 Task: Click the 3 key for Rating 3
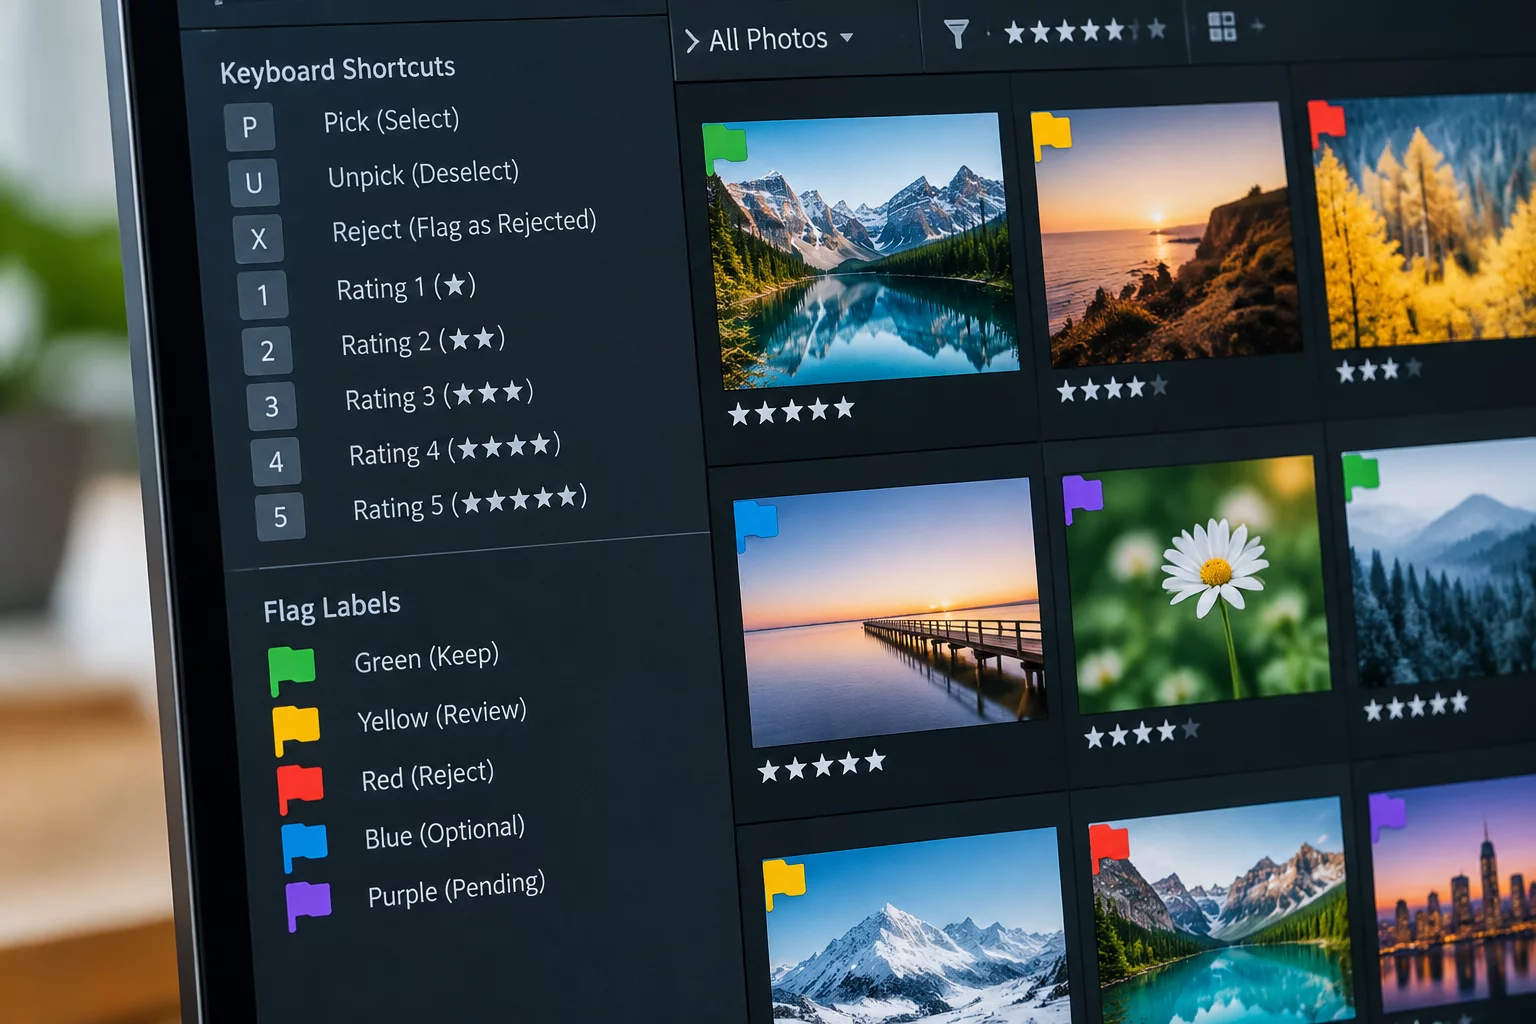coord(272,406)
